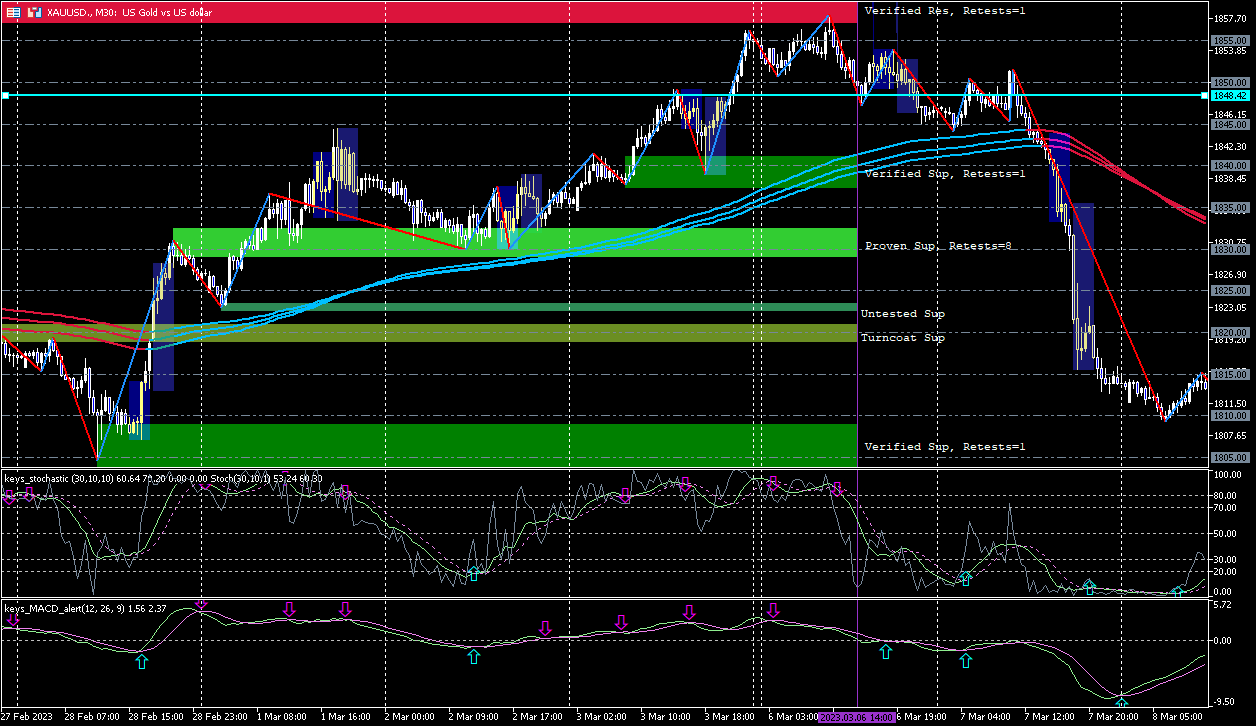The image size is (1256, 726).
Task: Click the magenta MACD down arrow near 28 Feb 23:00
Action: pyautogui.click(x=201, y=603)
